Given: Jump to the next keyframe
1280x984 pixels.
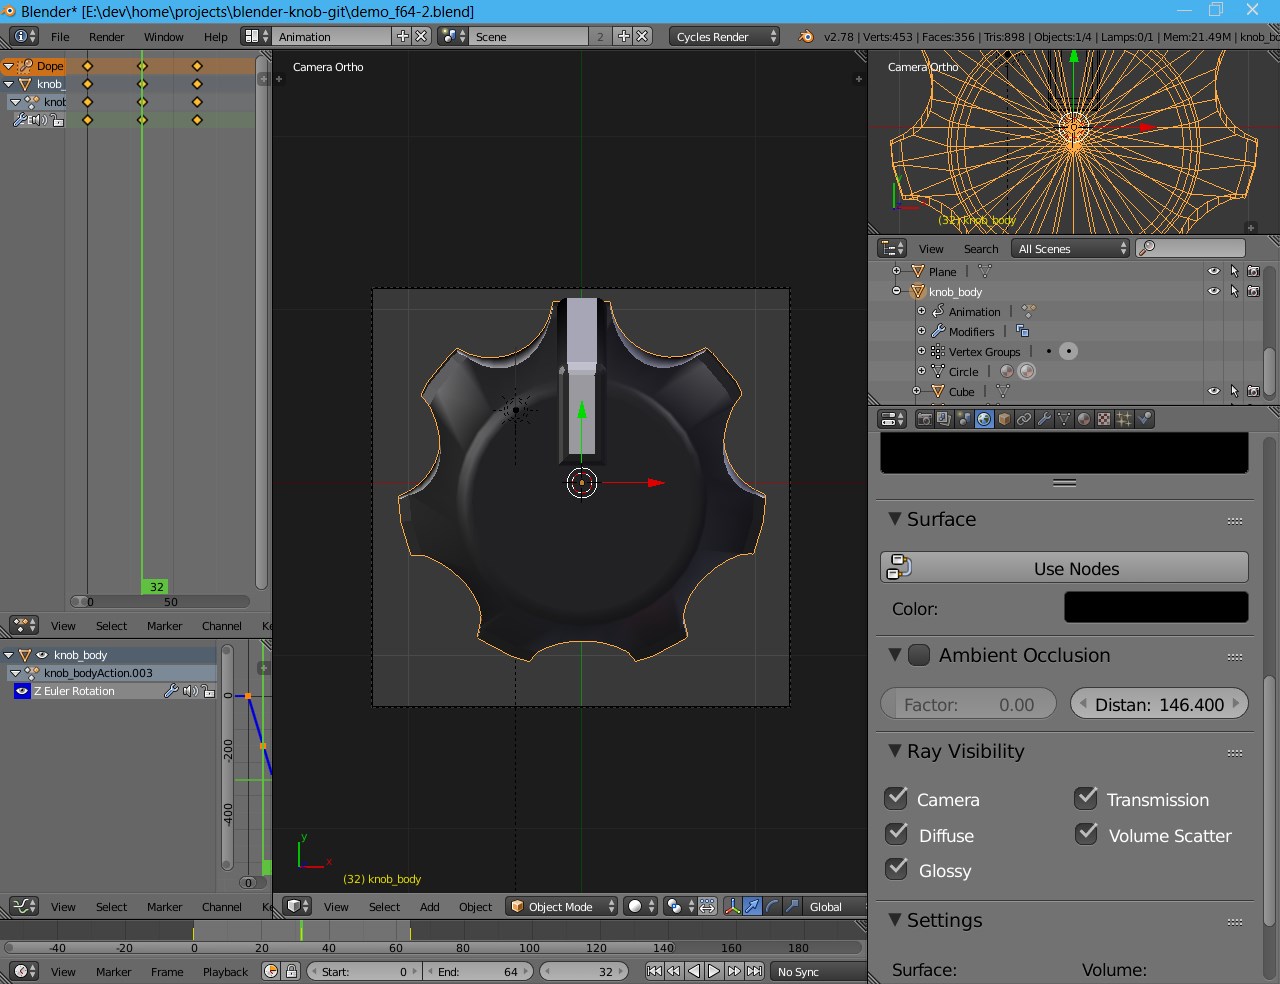Looking at the screenshot, I should (735, 971).
